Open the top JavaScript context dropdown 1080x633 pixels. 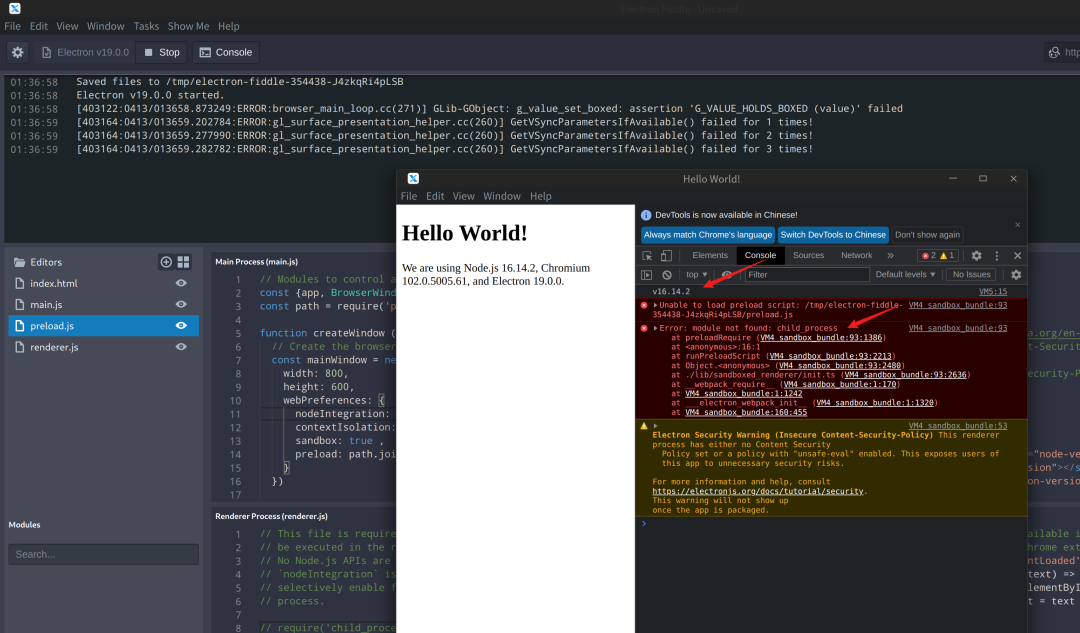696,275
